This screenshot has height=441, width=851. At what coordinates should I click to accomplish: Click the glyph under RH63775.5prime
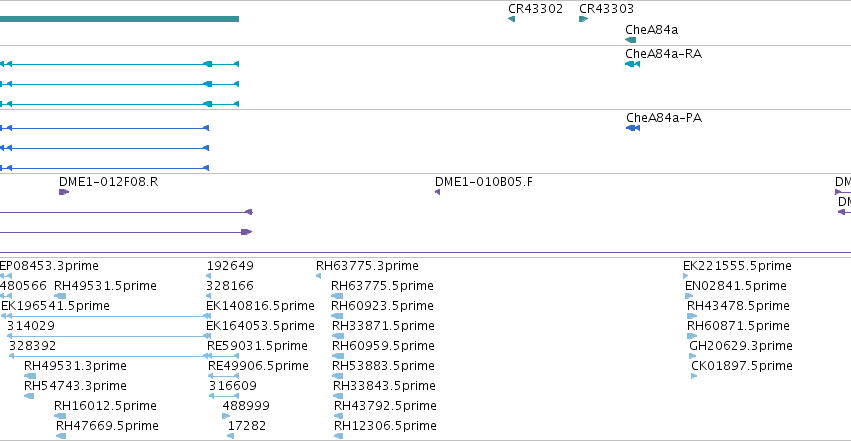(337, 296)
